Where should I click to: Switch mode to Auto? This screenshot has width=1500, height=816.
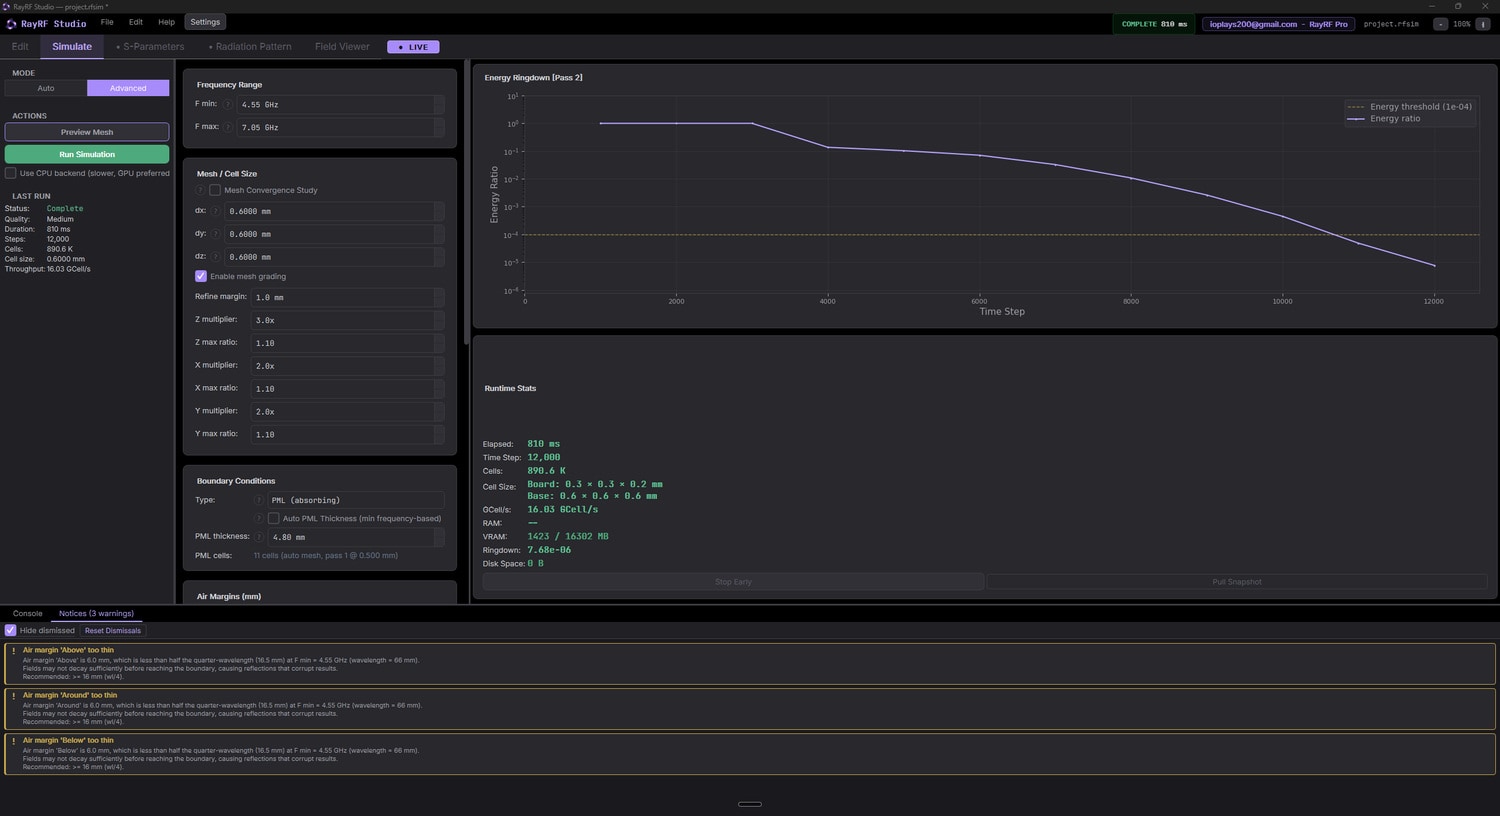[46, 88]
